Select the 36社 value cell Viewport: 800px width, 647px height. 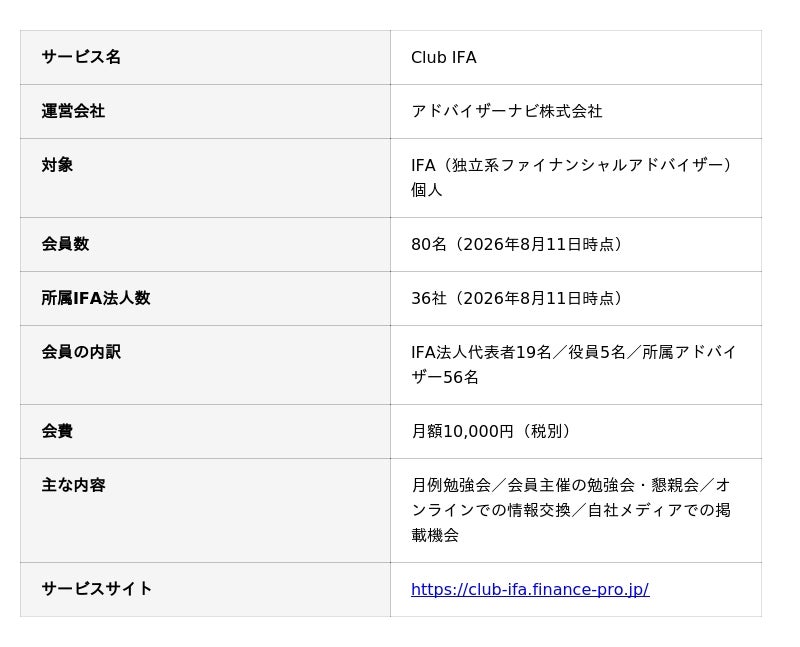(576, 298)
